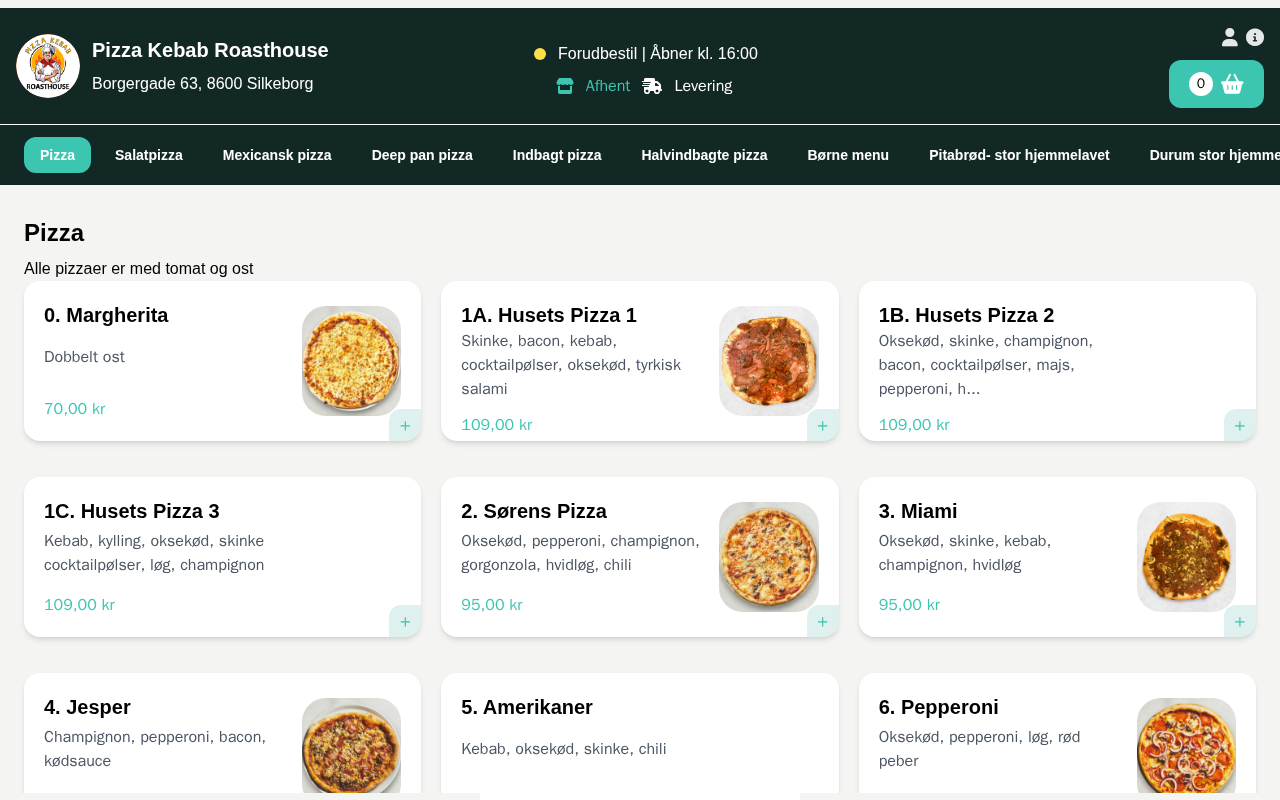Add Miami pizza with plus button

click(x=1240, y=621)
